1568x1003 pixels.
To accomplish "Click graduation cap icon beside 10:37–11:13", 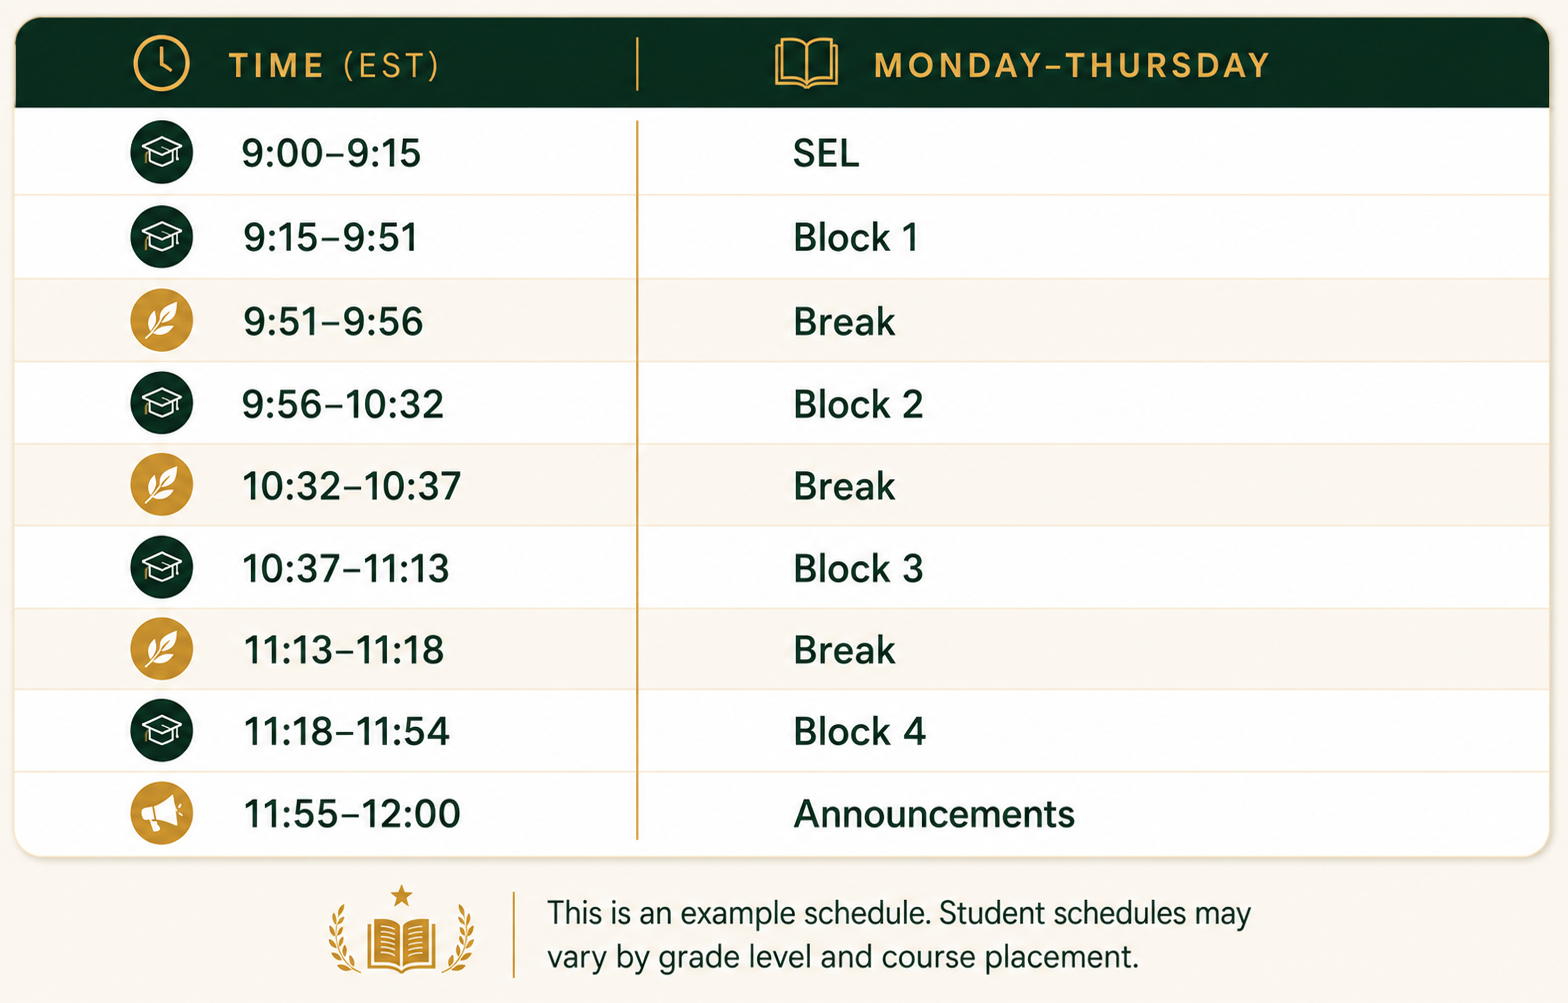I will (x=161, y=567).
